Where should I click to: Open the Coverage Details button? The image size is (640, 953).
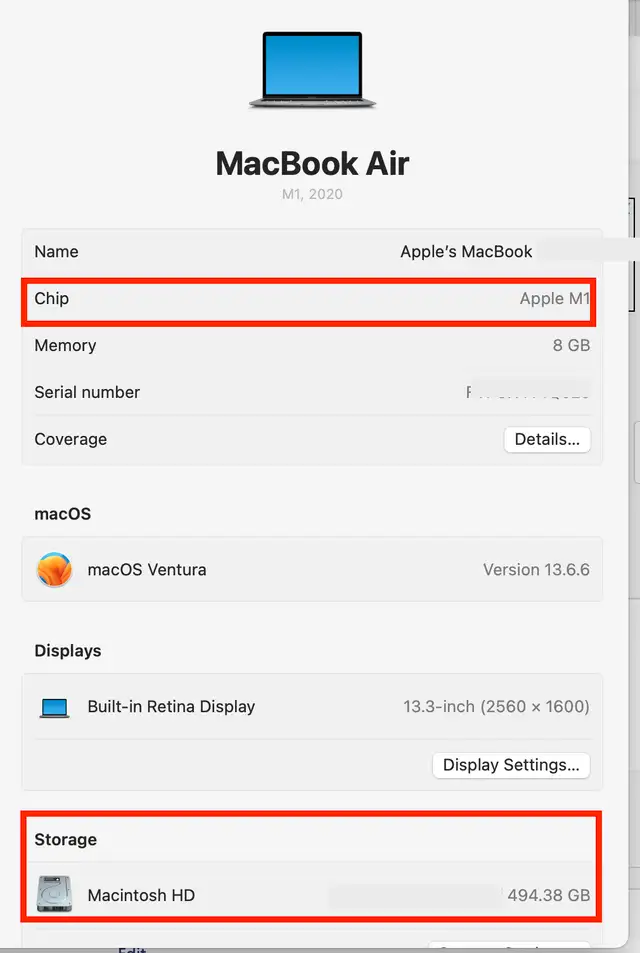(x=547, y=439)
